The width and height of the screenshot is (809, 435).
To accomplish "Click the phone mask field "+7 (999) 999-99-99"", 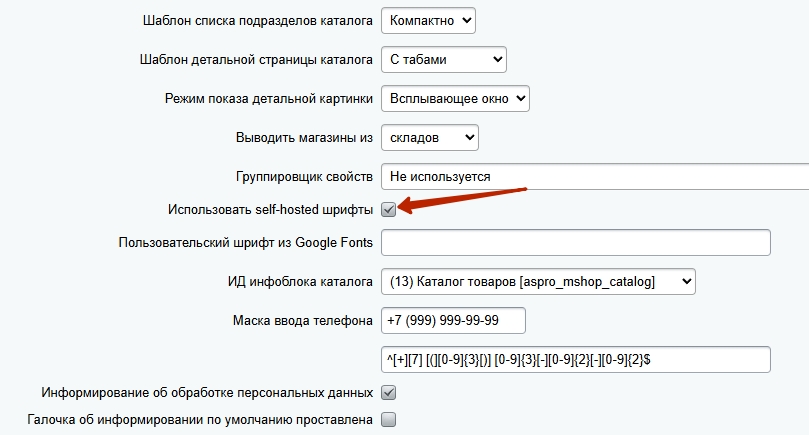I will [x=453, y=322].
